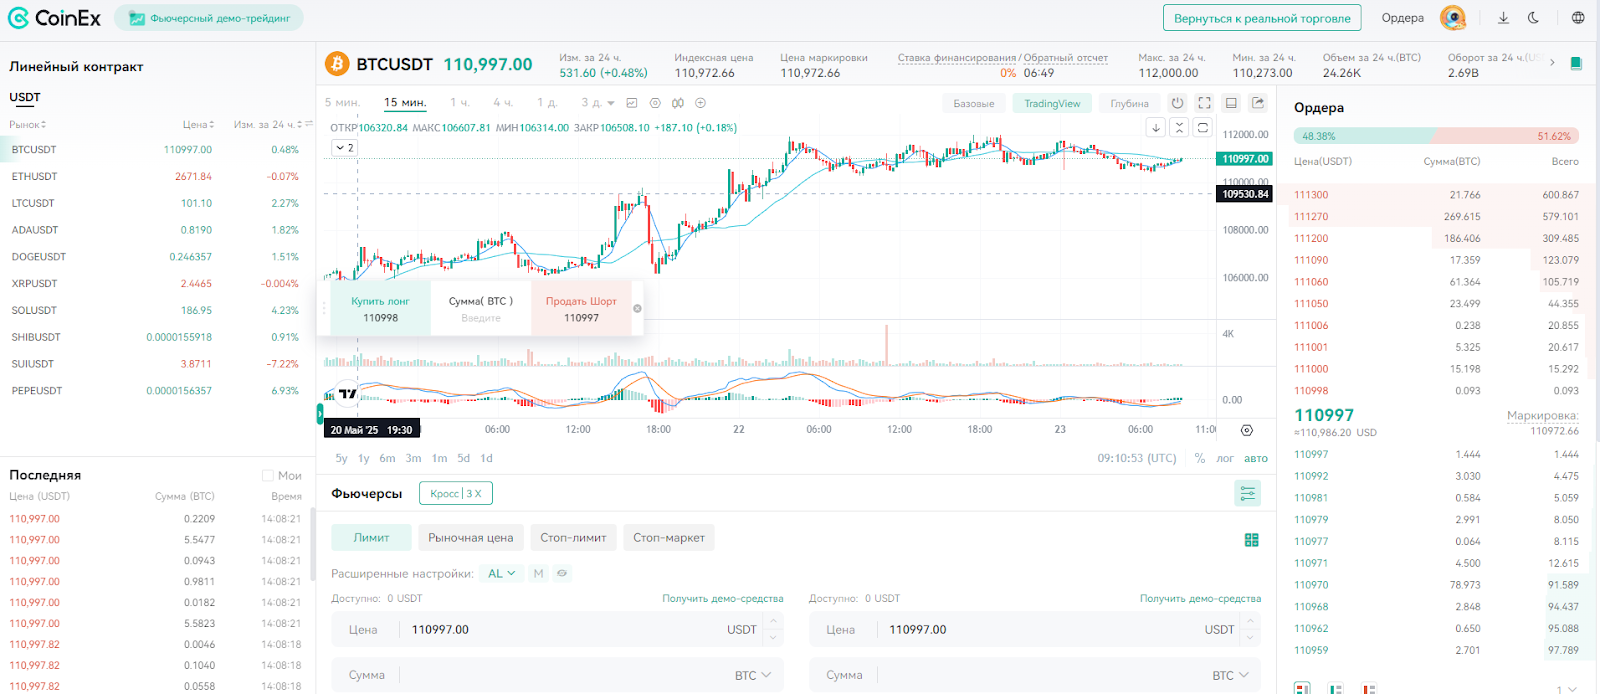Click the buy-side 'Цена' input field
This screenshot has width=1600, height=694.
(557, 629)
